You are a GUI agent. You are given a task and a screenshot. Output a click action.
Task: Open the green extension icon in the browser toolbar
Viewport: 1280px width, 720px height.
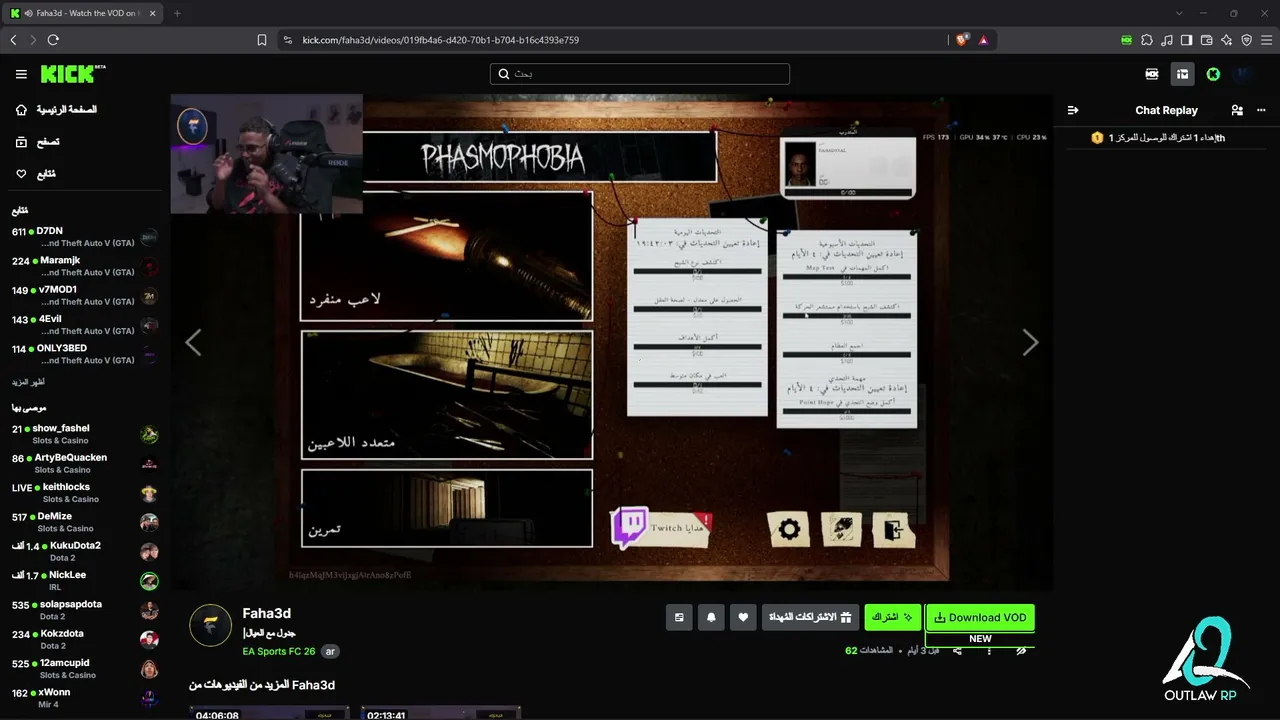1127,40
